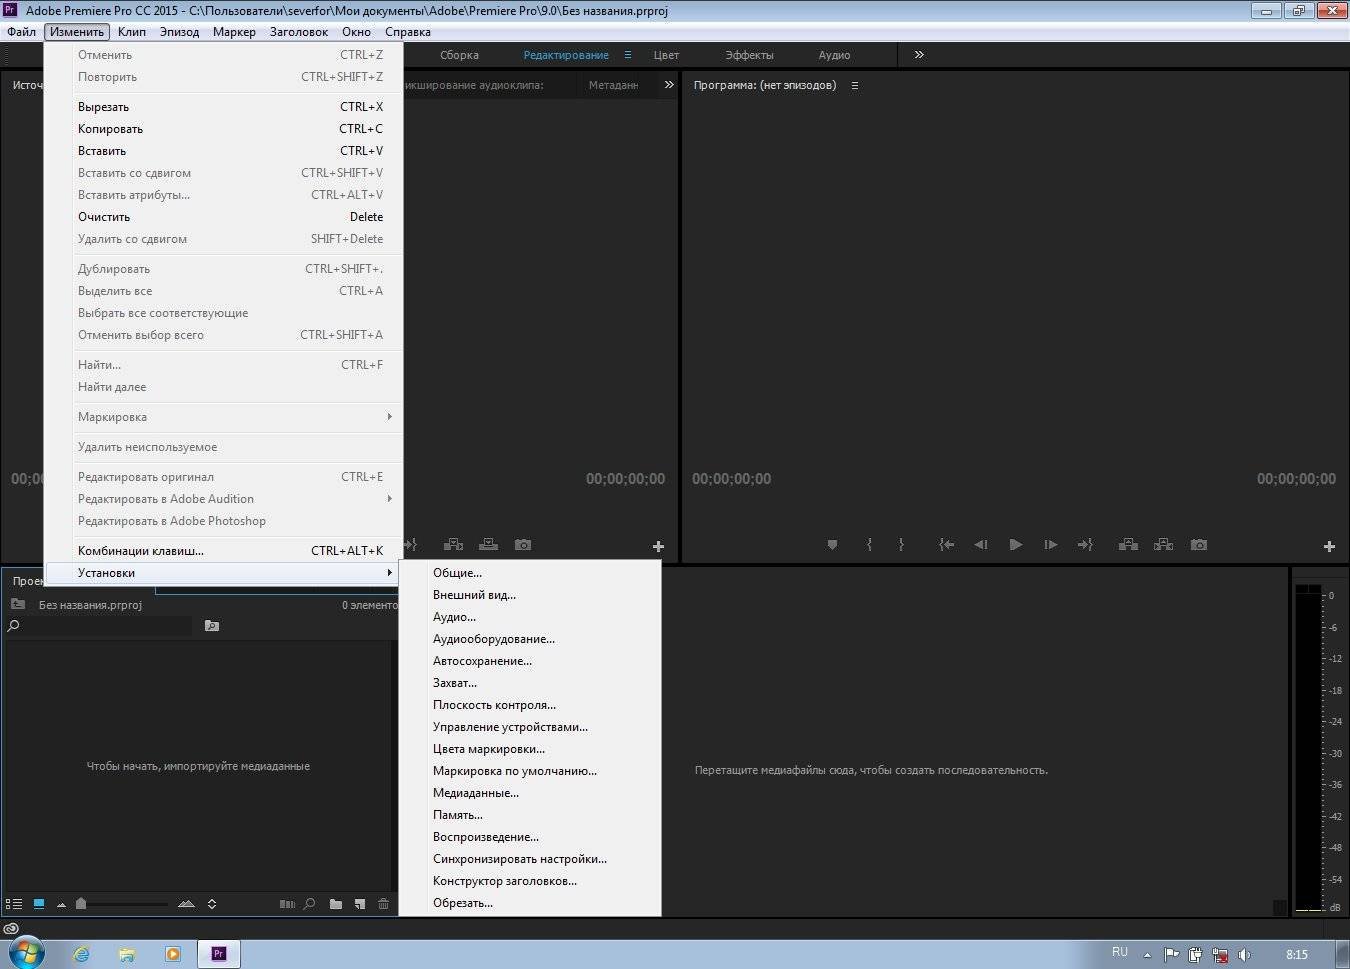Click the Creative Cloud icon in status bar

[x=11, y=929]
